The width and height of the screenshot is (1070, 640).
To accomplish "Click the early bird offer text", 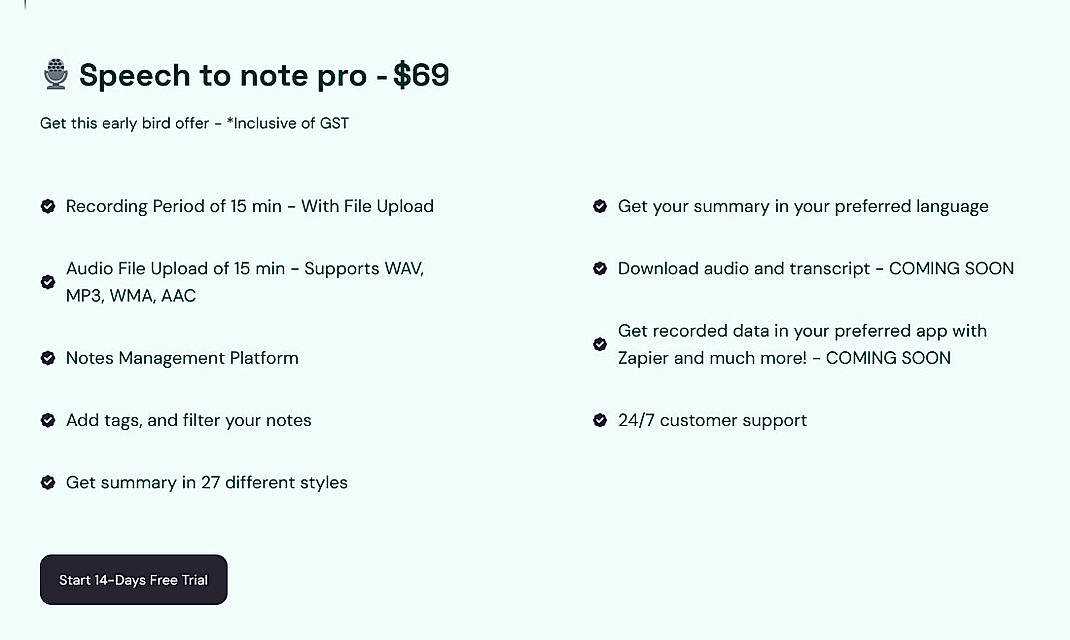I will (x=130, y=122).
